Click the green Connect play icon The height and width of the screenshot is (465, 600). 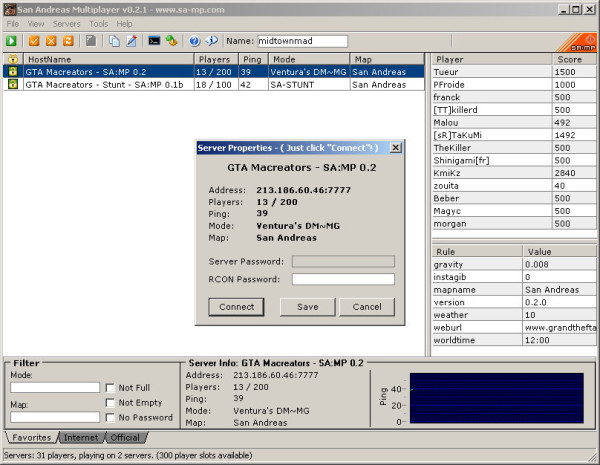point(11,41)
